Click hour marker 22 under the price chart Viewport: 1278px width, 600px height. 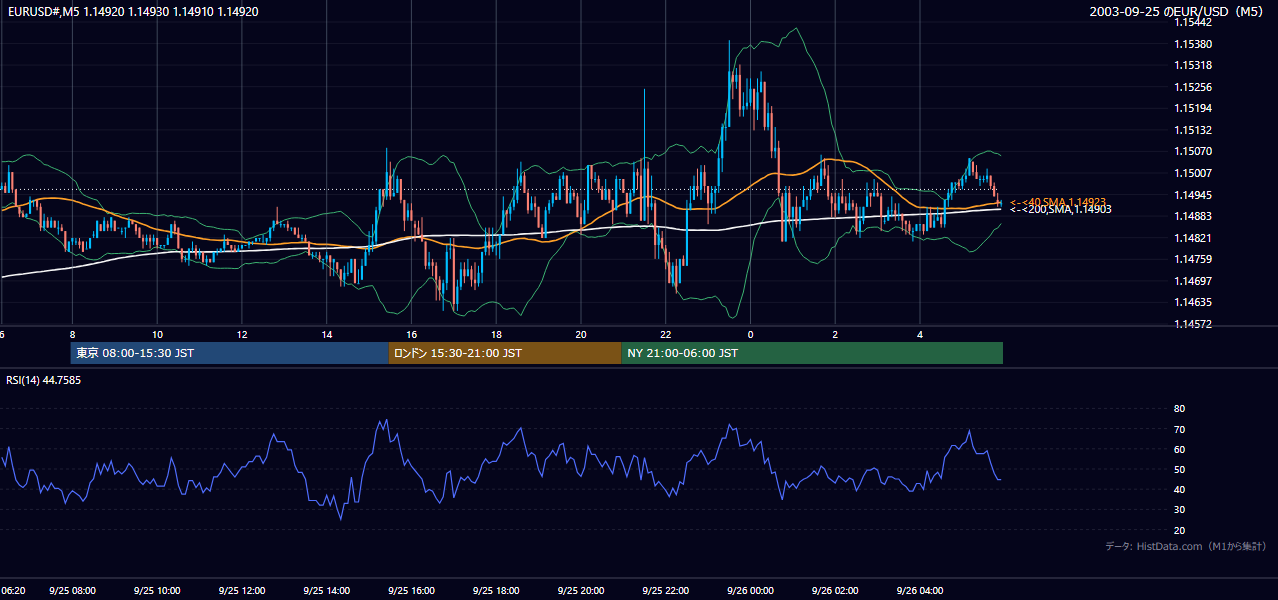[666, 334]
